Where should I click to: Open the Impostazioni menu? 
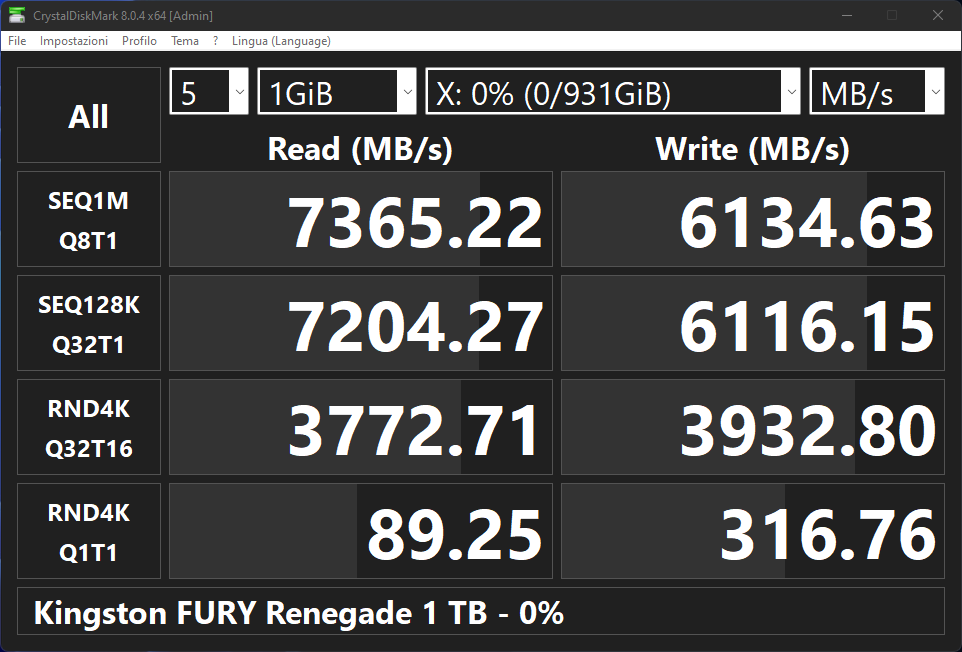point(74,40)
